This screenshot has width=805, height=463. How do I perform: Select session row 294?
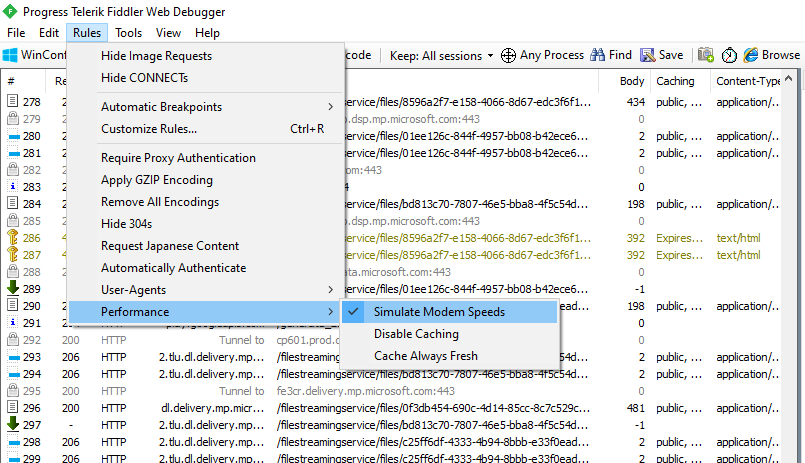[393, 374]
